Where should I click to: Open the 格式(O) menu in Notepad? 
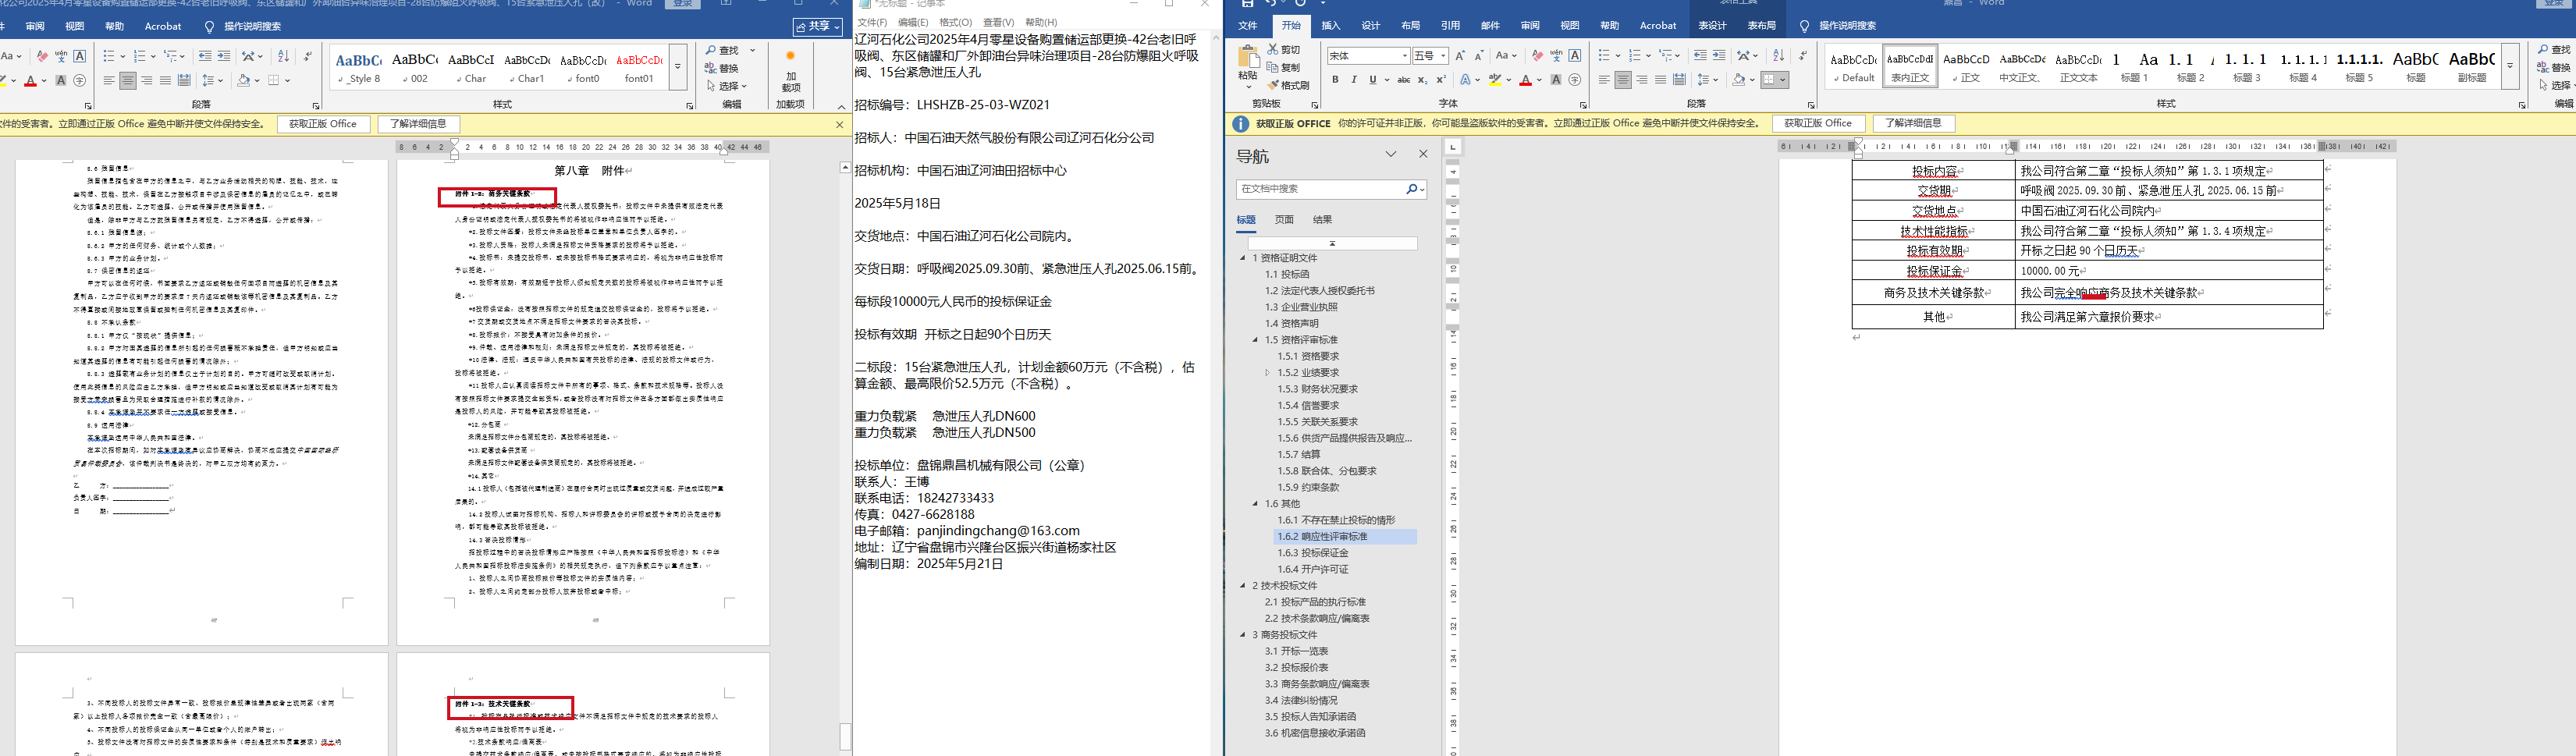[955, 22]
